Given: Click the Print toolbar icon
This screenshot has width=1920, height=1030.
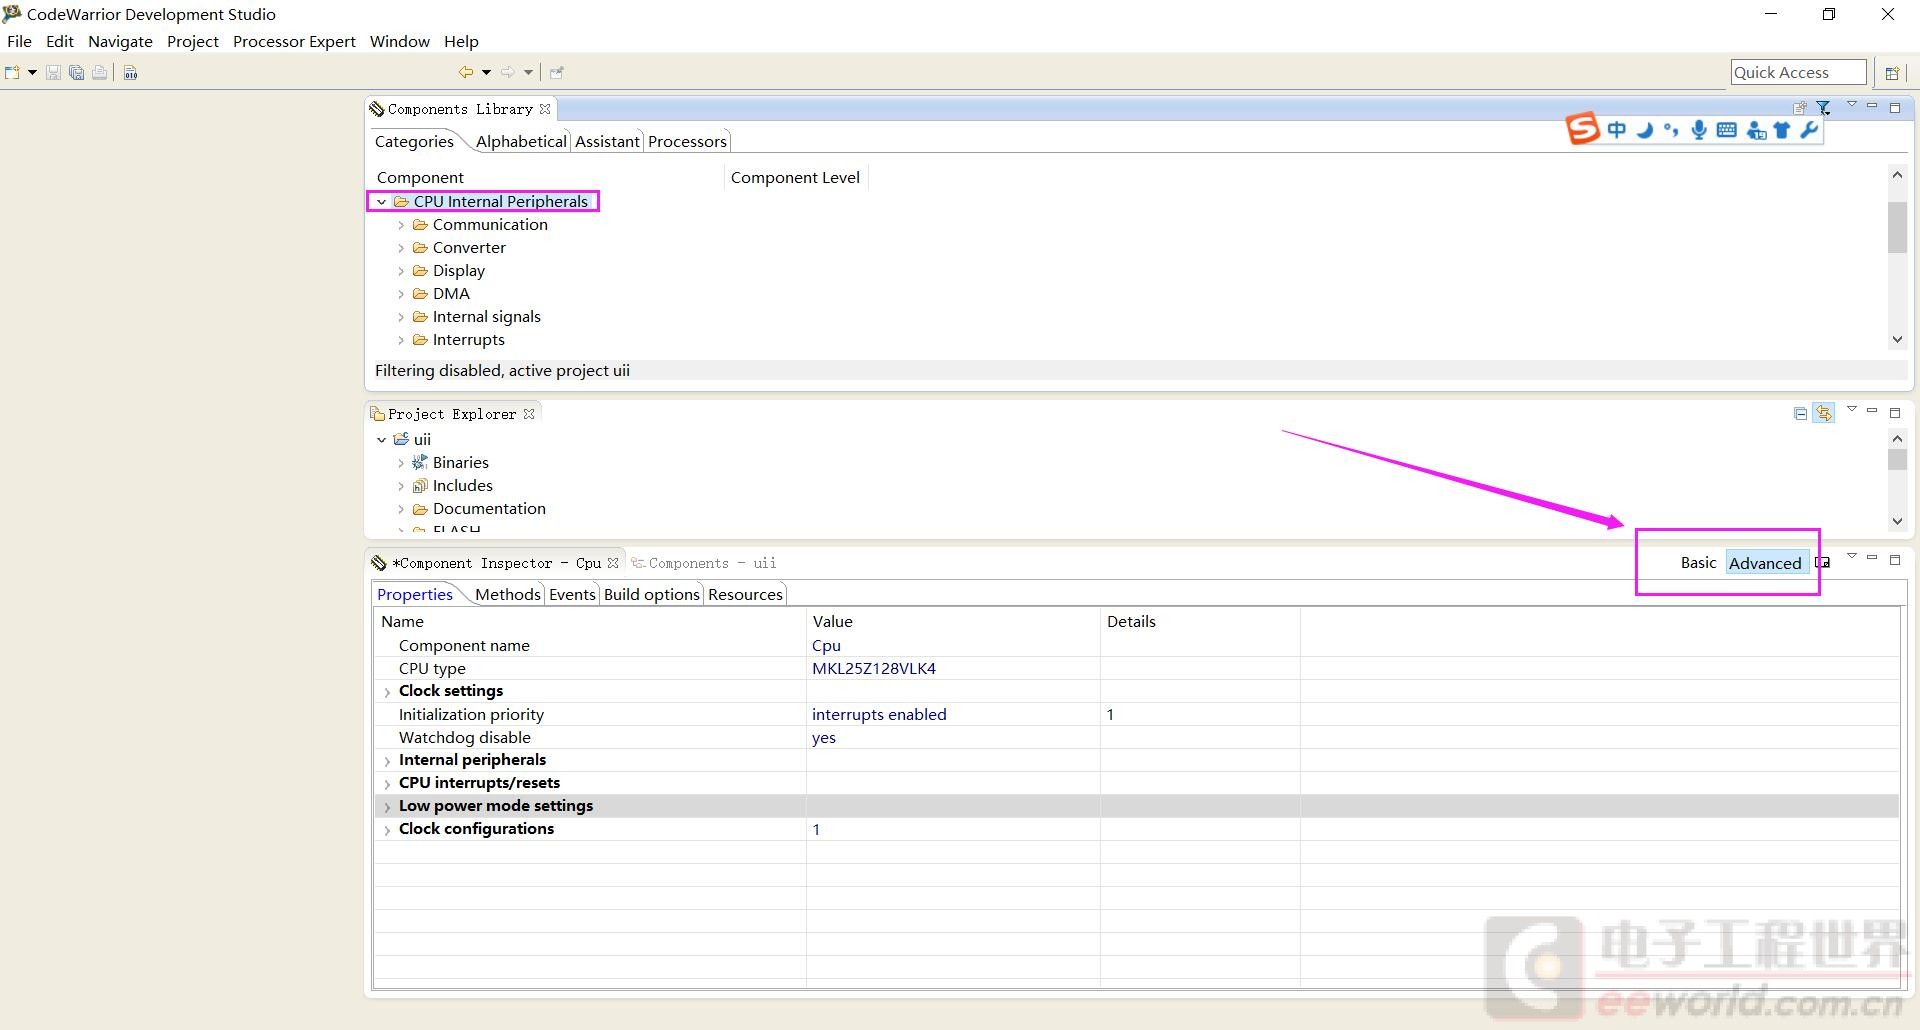Looking at the screenshot, I should click(99, 72).
